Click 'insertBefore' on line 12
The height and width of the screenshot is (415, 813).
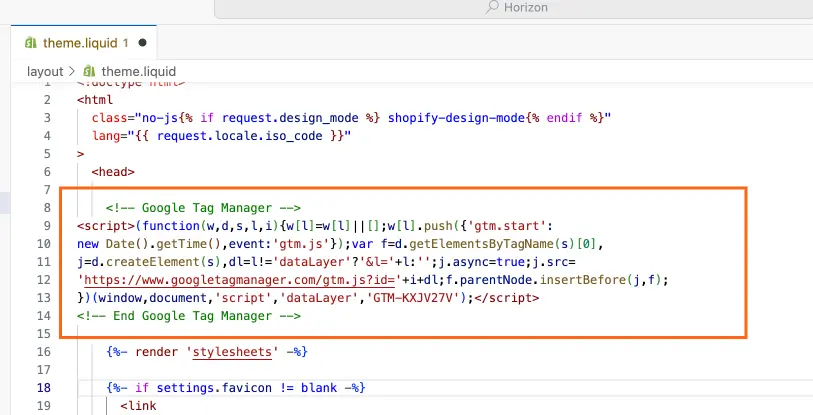[x=583, y=280]
